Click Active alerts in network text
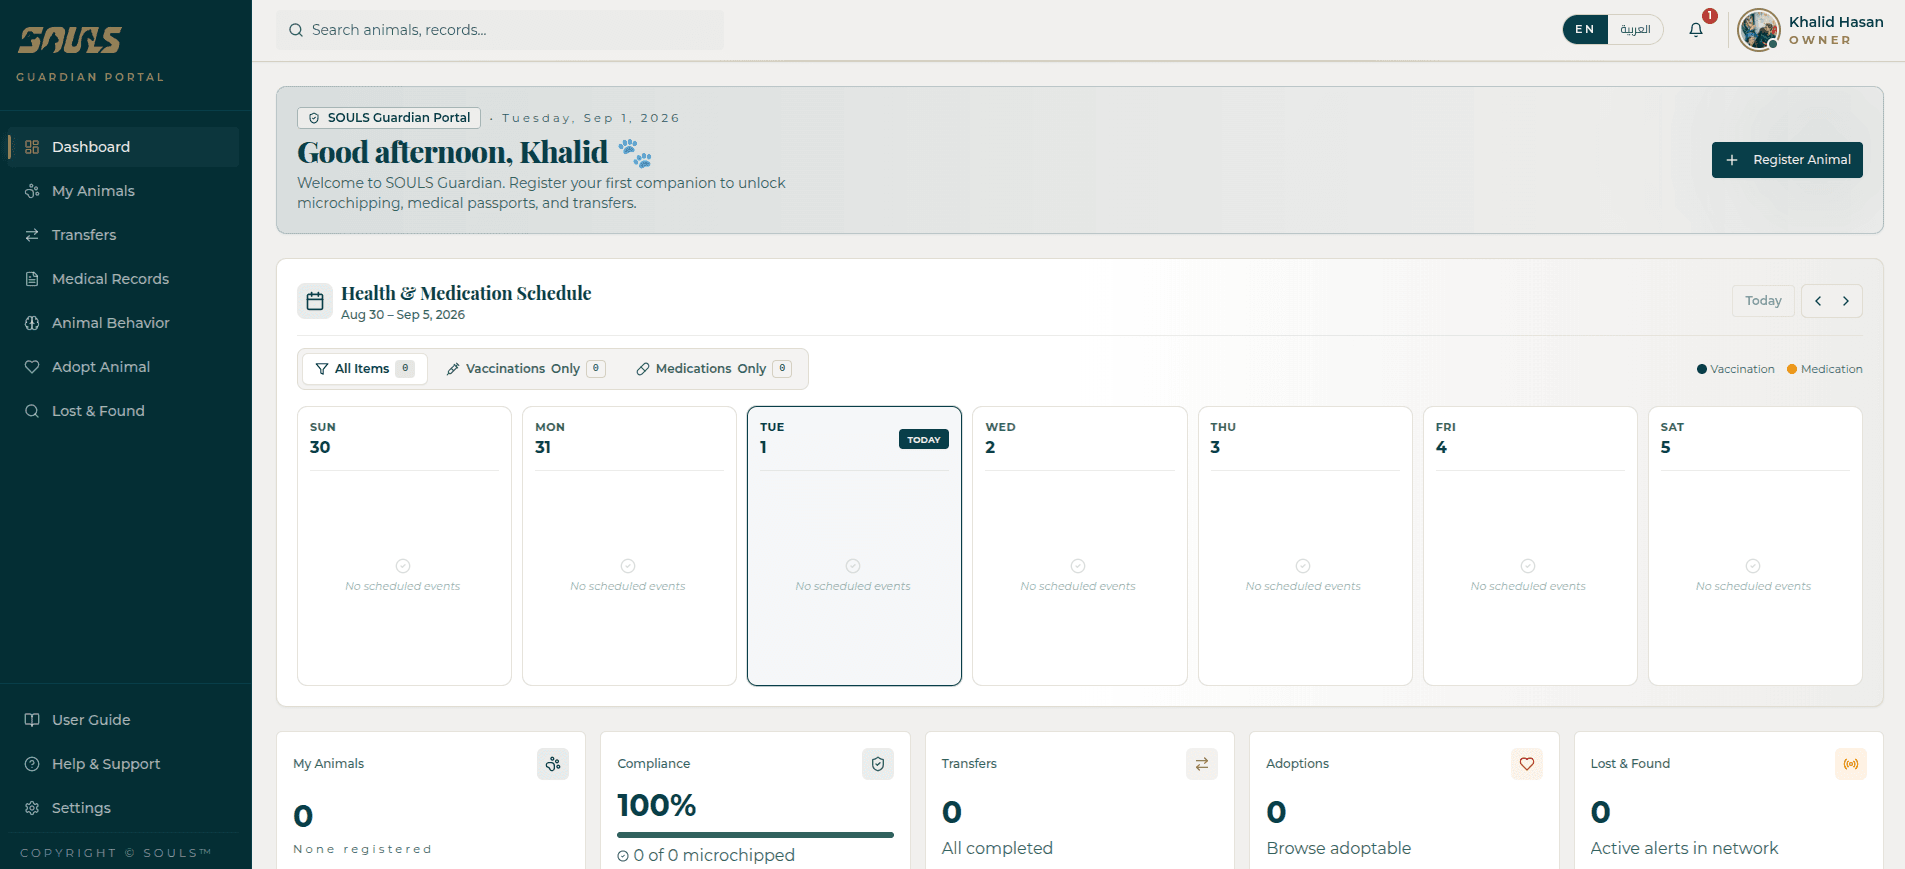1905x869 pixels. (1684, 848)
